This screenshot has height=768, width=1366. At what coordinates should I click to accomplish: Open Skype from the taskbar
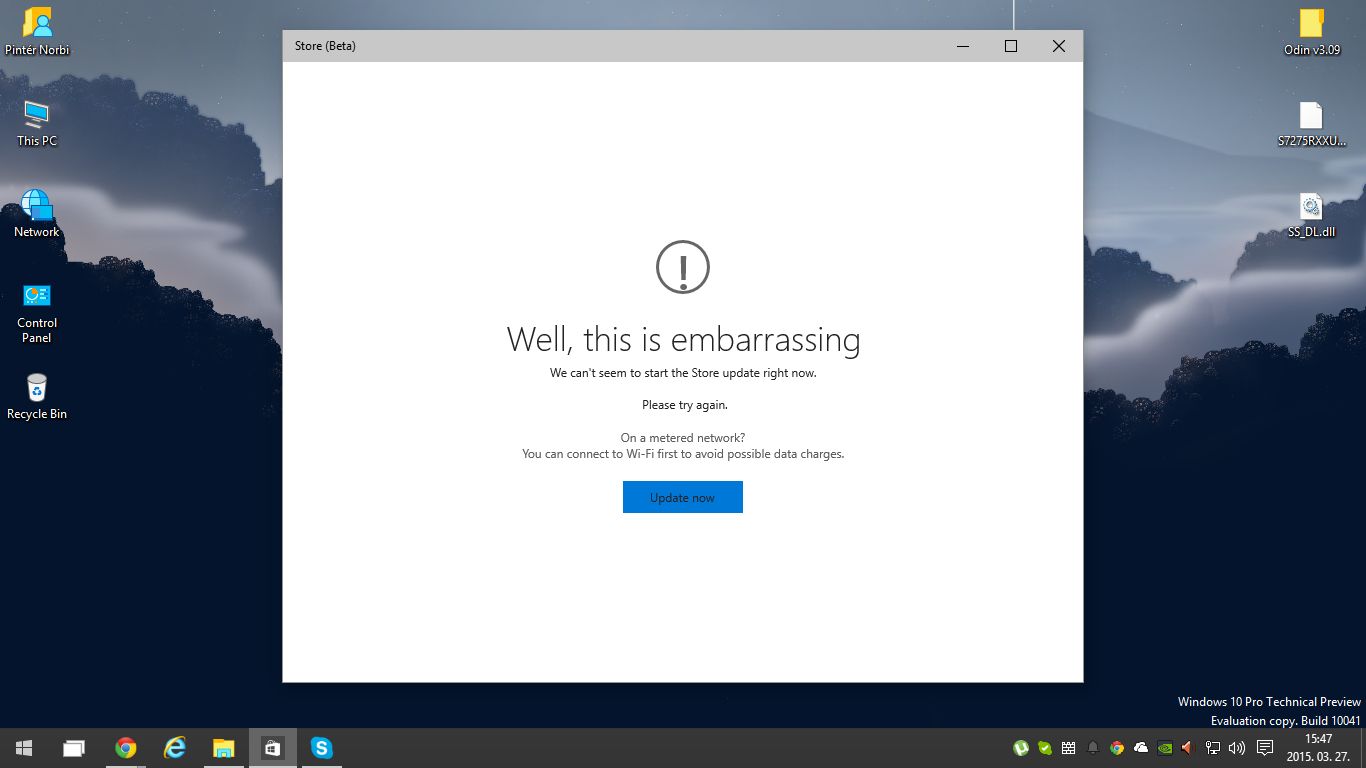321,747
